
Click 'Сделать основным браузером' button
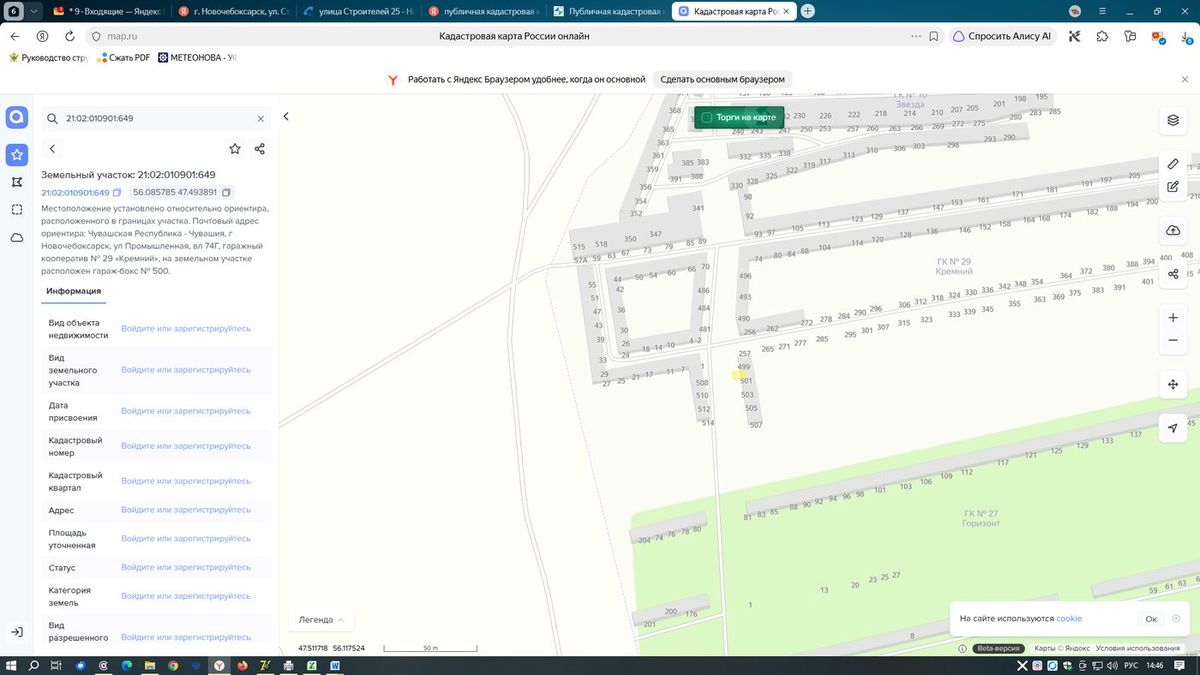(724, 79)
